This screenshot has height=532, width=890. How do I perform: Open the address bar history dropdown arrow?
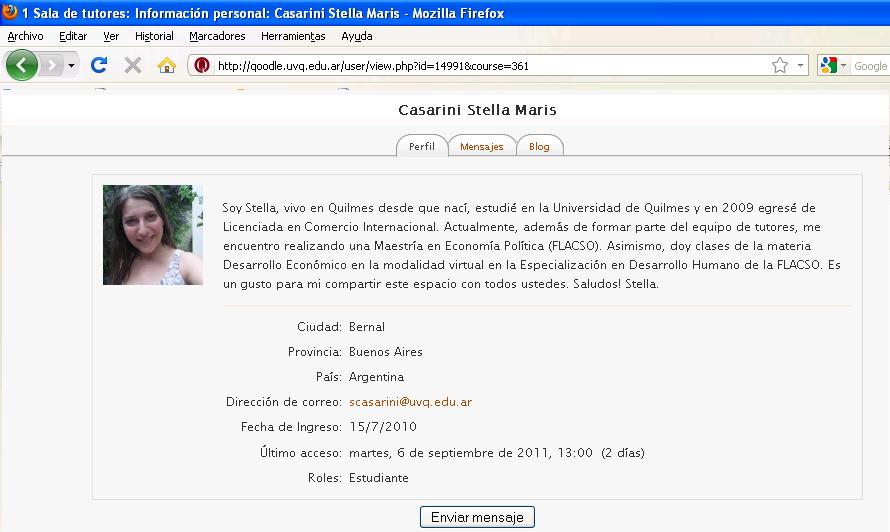pos(800,65)
